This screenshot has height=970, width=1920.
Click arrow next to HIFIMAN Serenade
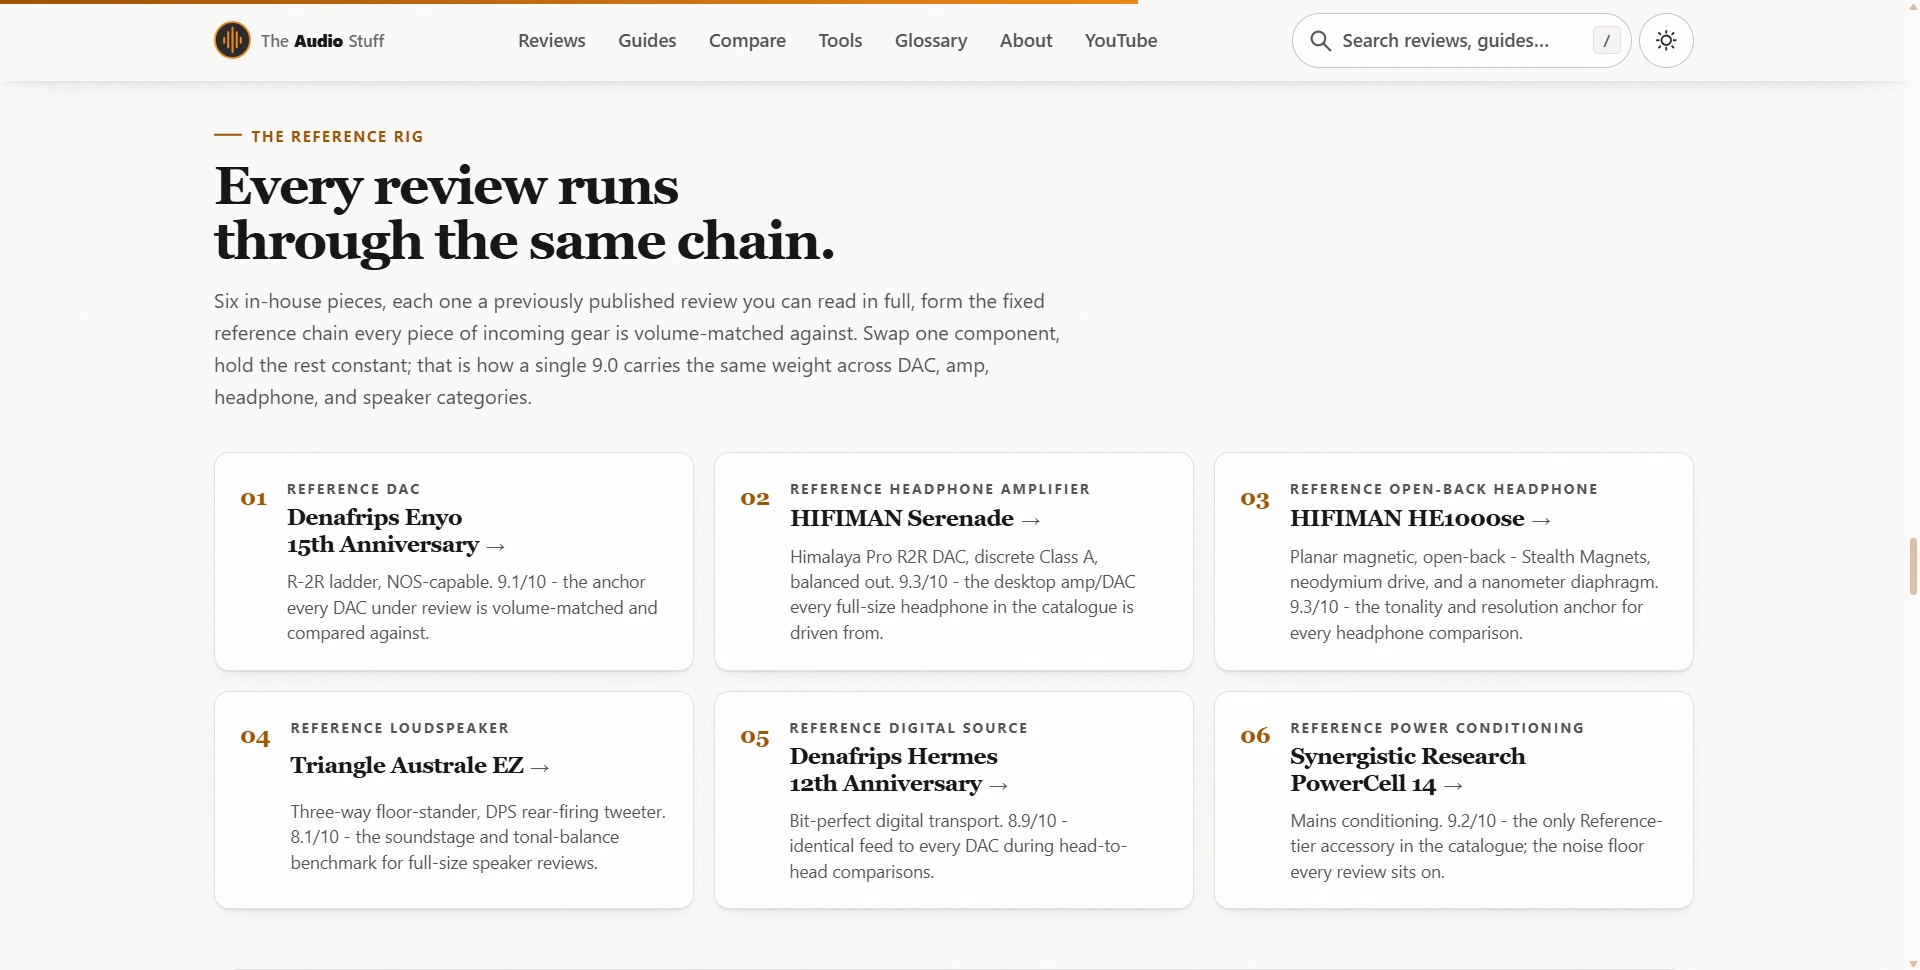pos(1031,520)
